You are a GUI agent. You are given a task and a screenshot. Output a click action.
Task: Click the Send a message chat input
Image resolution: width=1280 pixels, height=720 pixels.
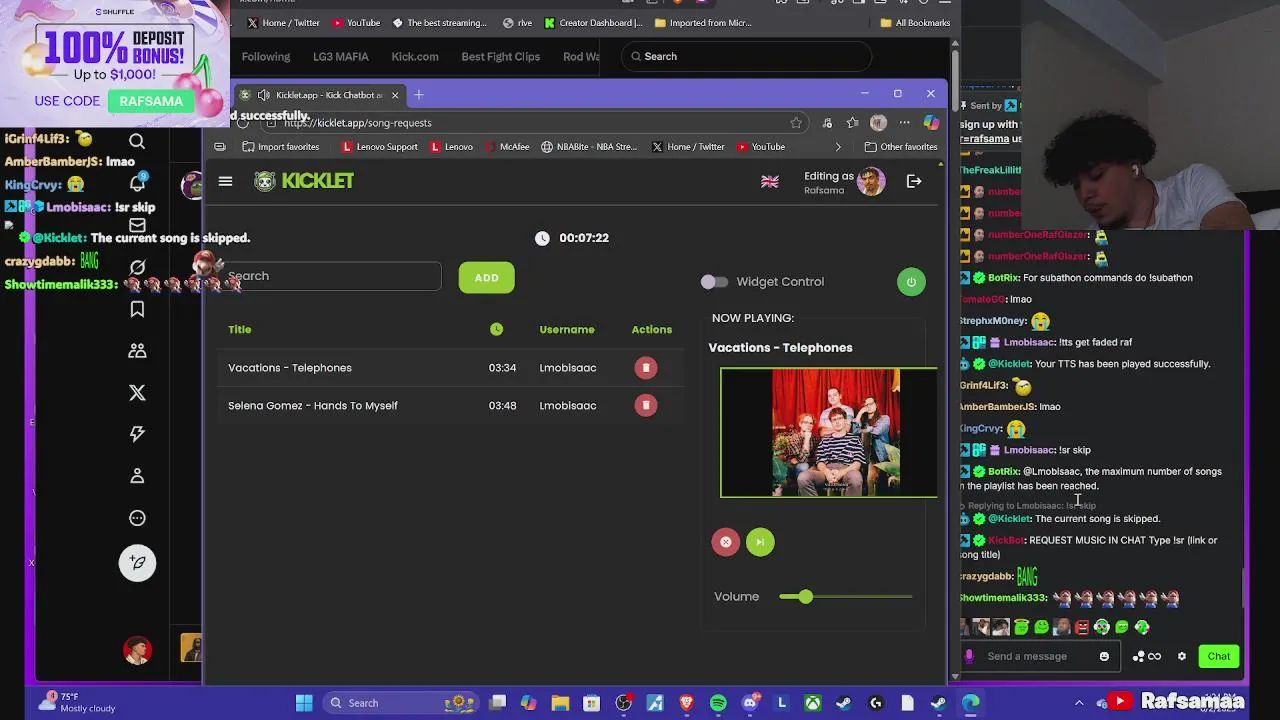[x=1040, y=657]
